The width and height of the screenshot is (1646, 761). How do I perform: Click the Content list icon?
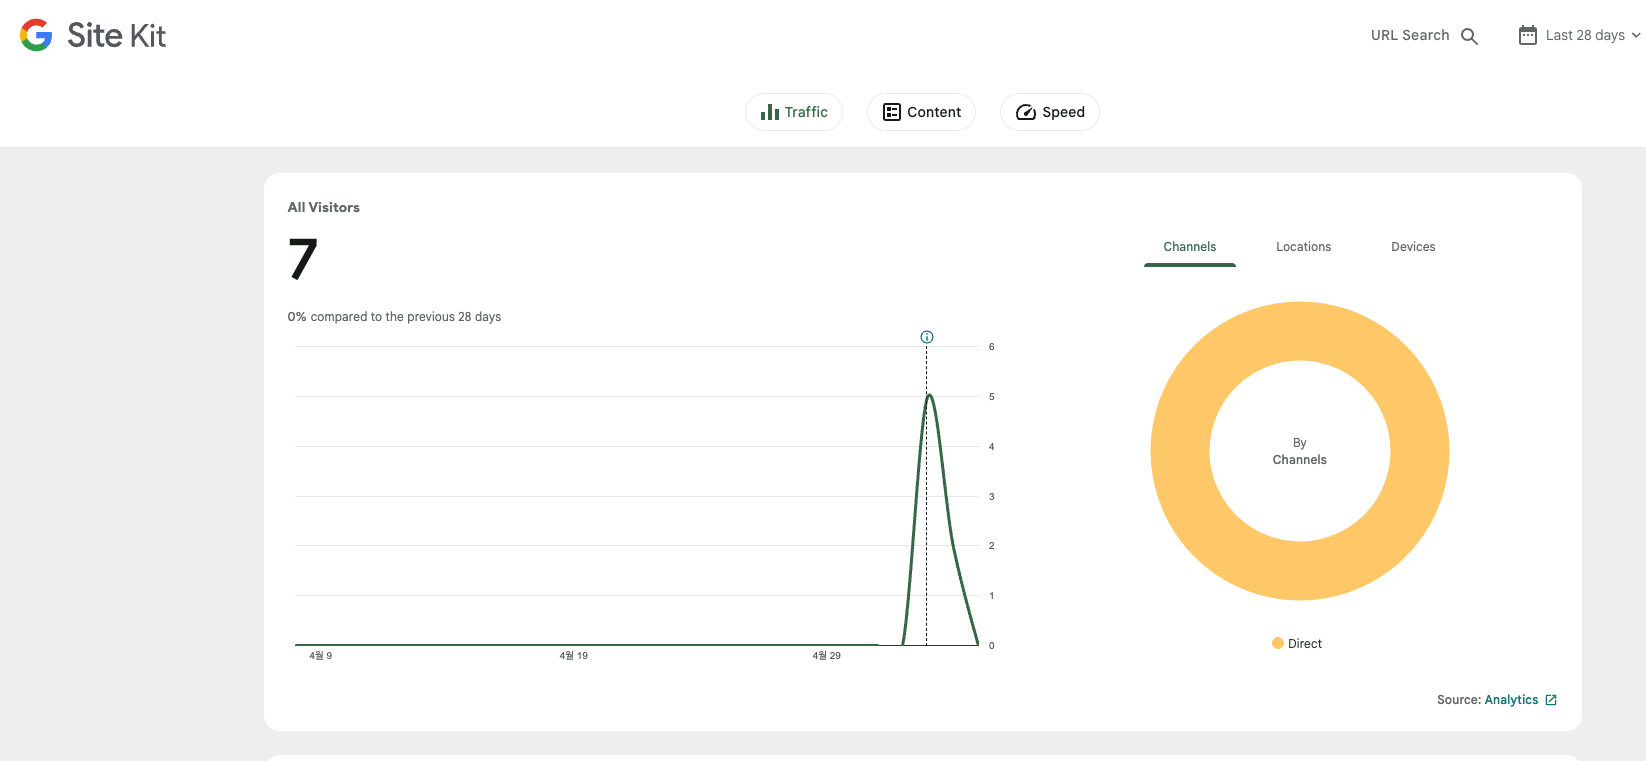[892, 112]
